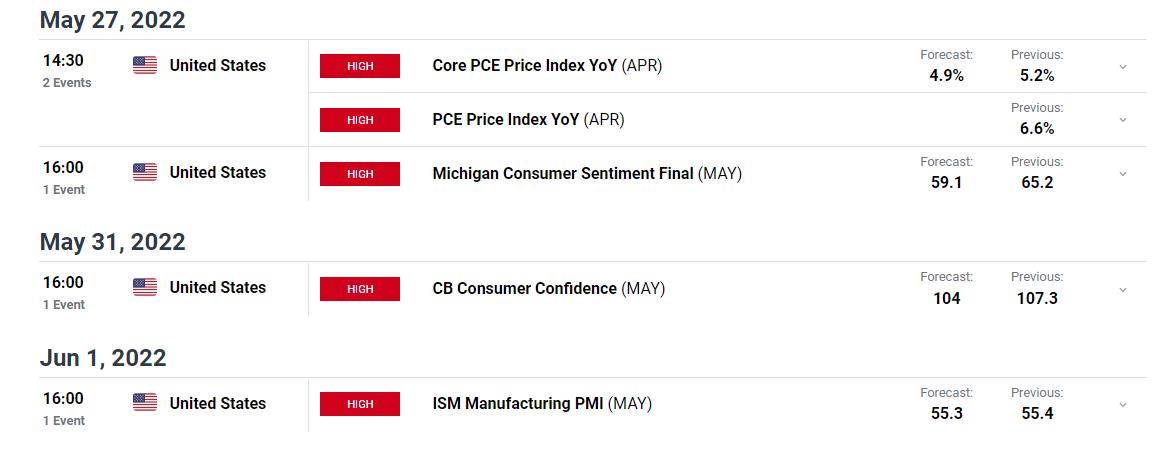Viewport: 1174px width, 461px height.
Task: Click US flag in Michigan Consumer Sentiment row
Action: click(x=145, y=173)
